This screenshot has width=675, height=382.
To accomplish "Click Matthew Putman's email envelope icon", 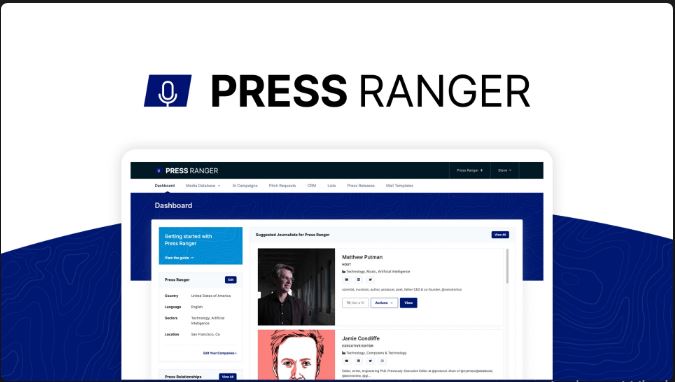I will pos(347,280).
